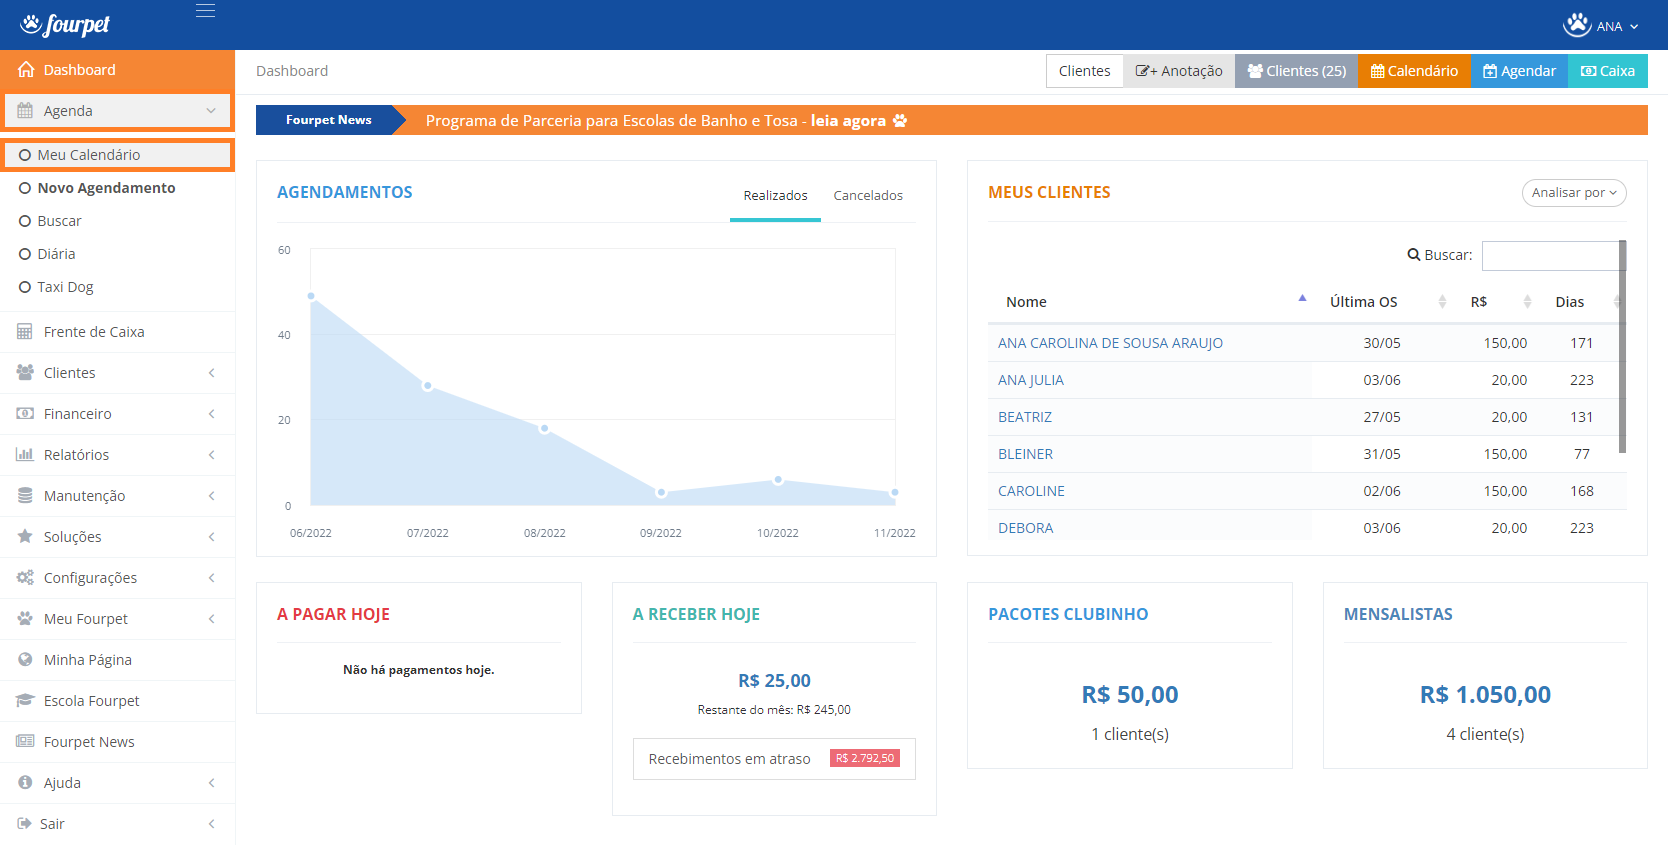Click the R$ 2.792,50 overdue badge
Viewport: 1668px width, 845px height.
865,758
